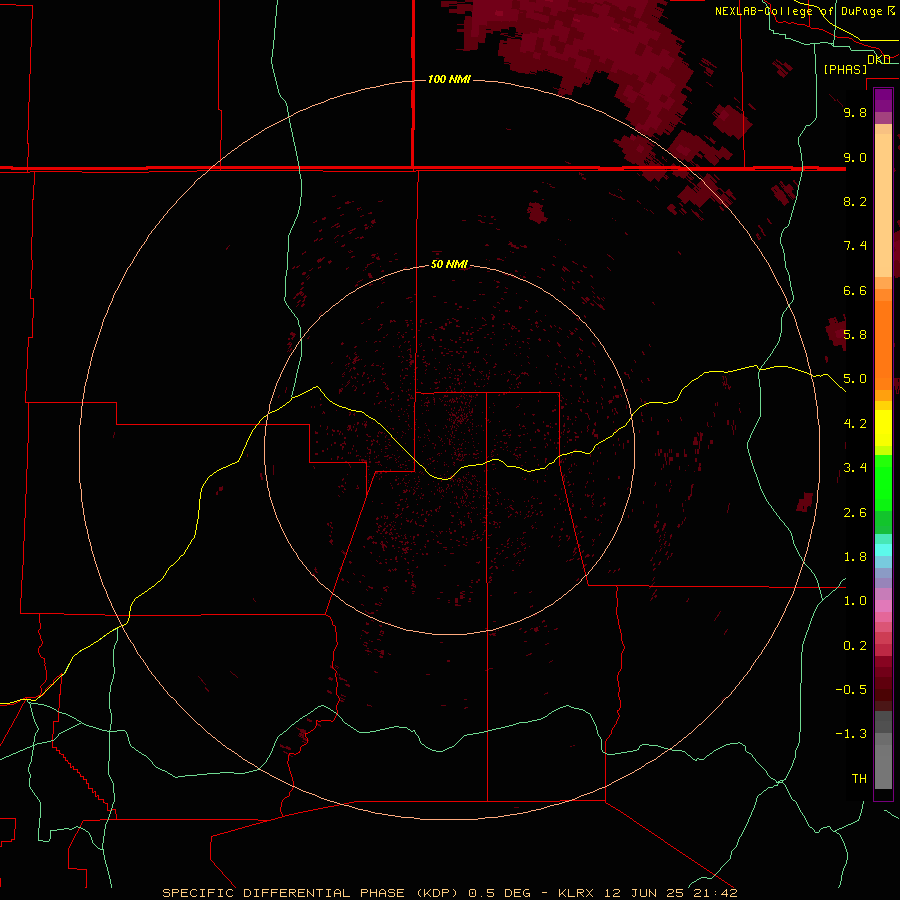Click the 5.0 value on the color scale
This screenshot has height=900, width=900.
point(855,379)
